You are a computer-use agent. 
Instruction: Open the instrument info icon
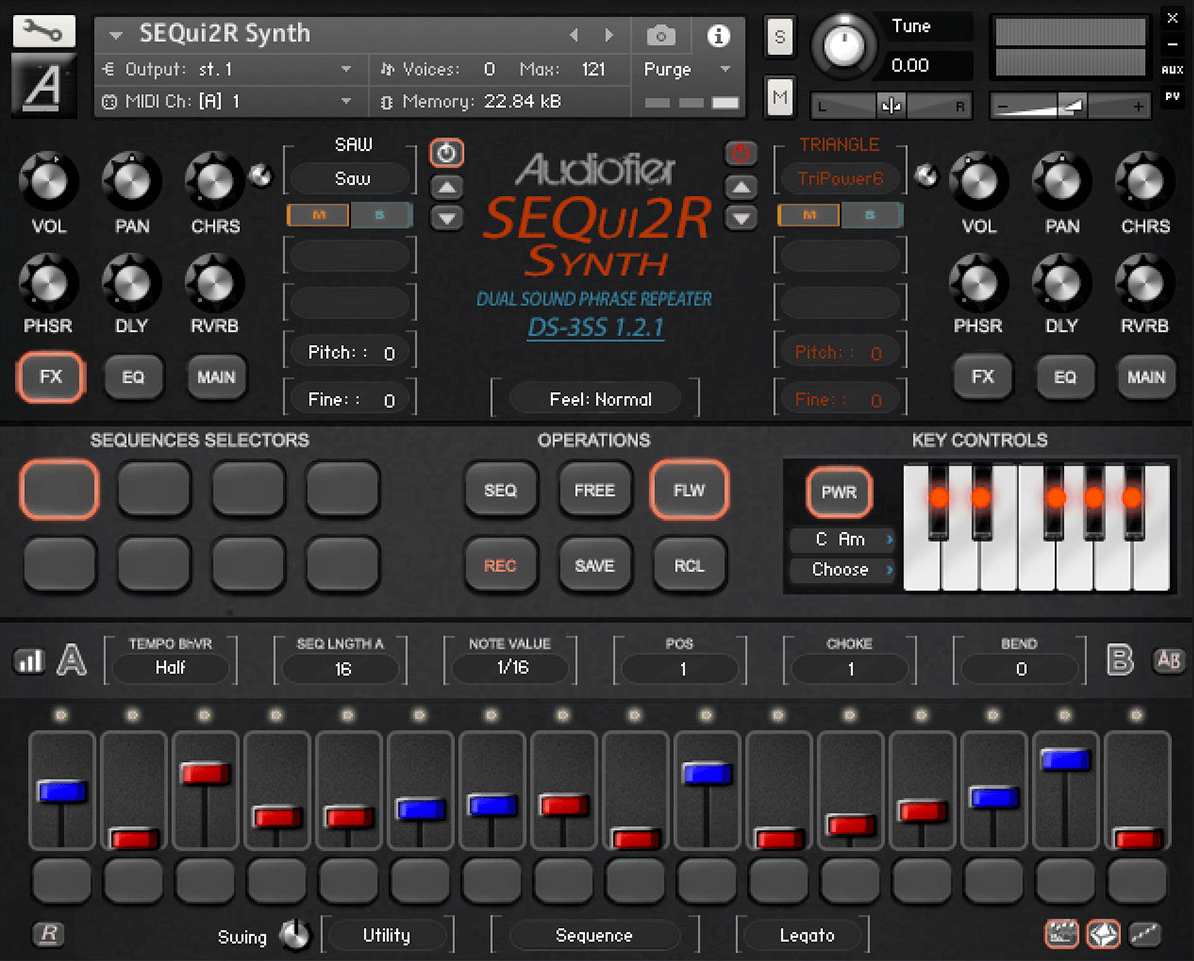coord(718,36)
